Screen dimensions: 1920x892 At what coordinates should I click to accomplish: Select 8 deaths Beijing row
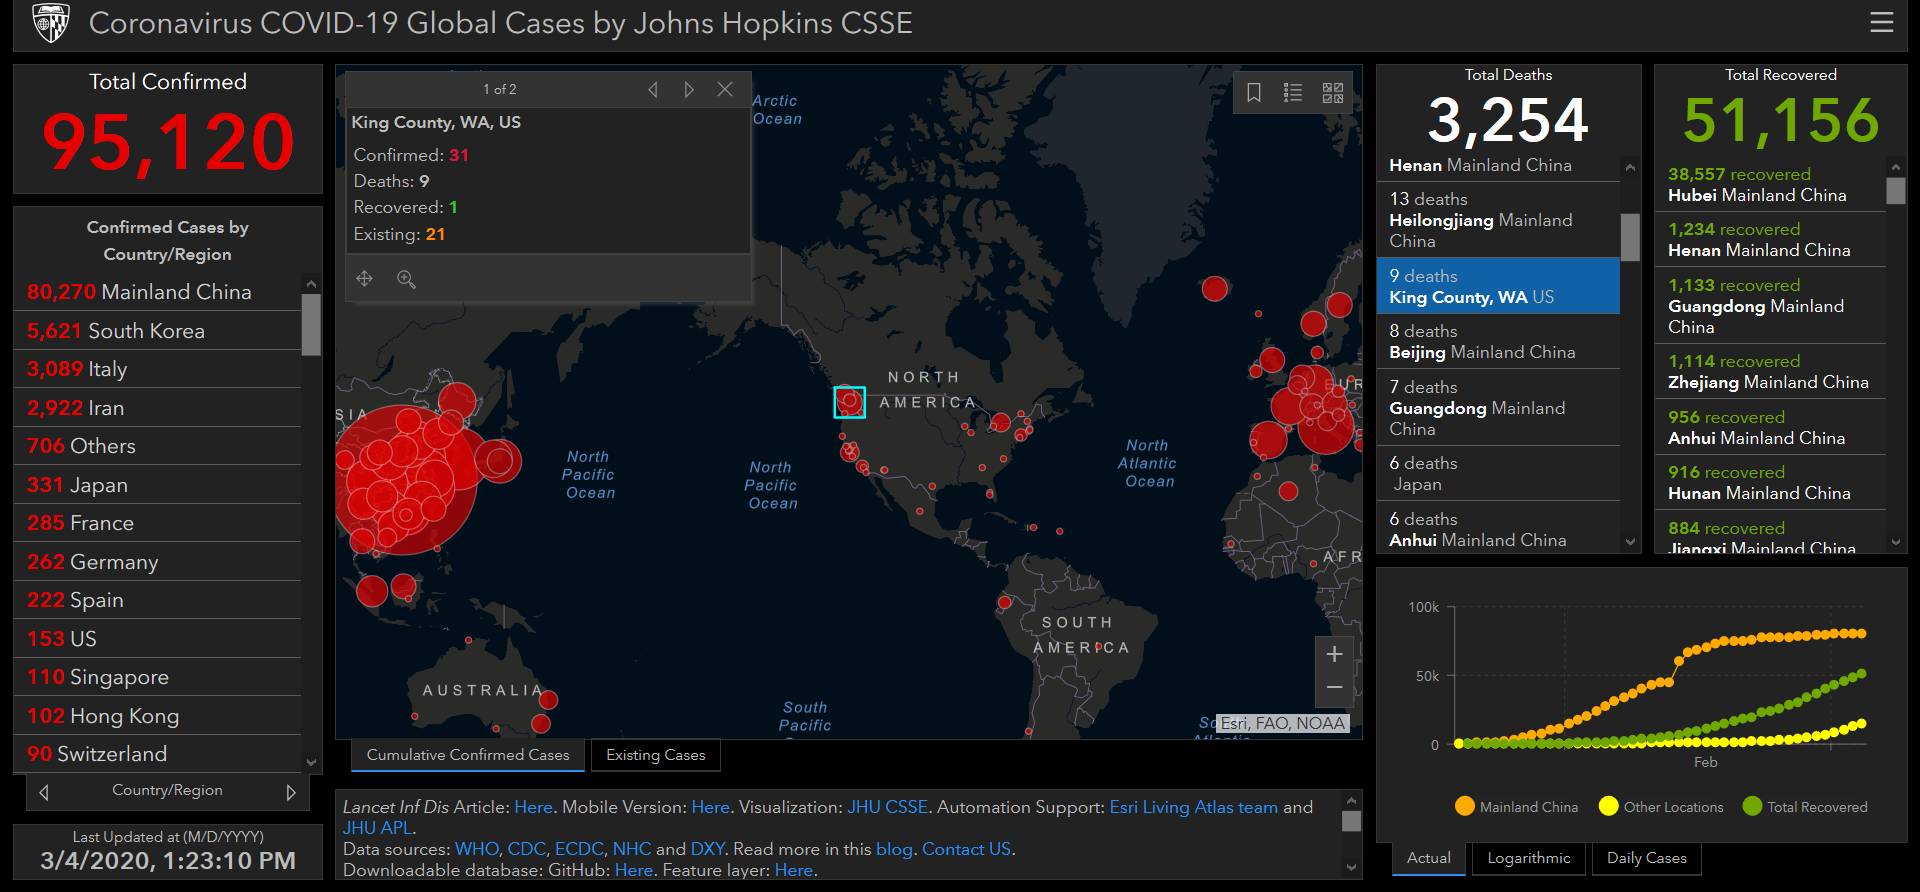click(x=1498, y=341)
